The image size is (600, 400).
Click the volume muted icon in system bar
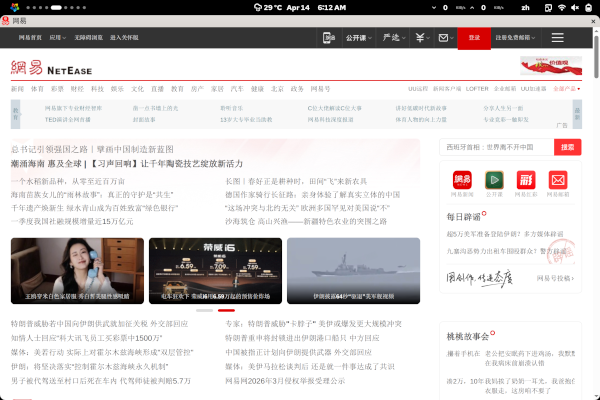tap(575, 8)
